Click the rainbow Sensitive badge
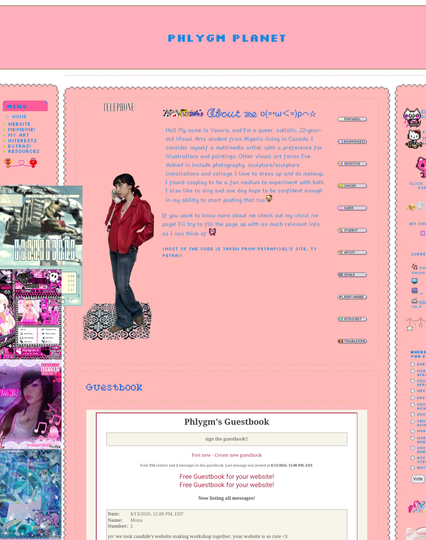426x540 pixels. click(352, 164)
